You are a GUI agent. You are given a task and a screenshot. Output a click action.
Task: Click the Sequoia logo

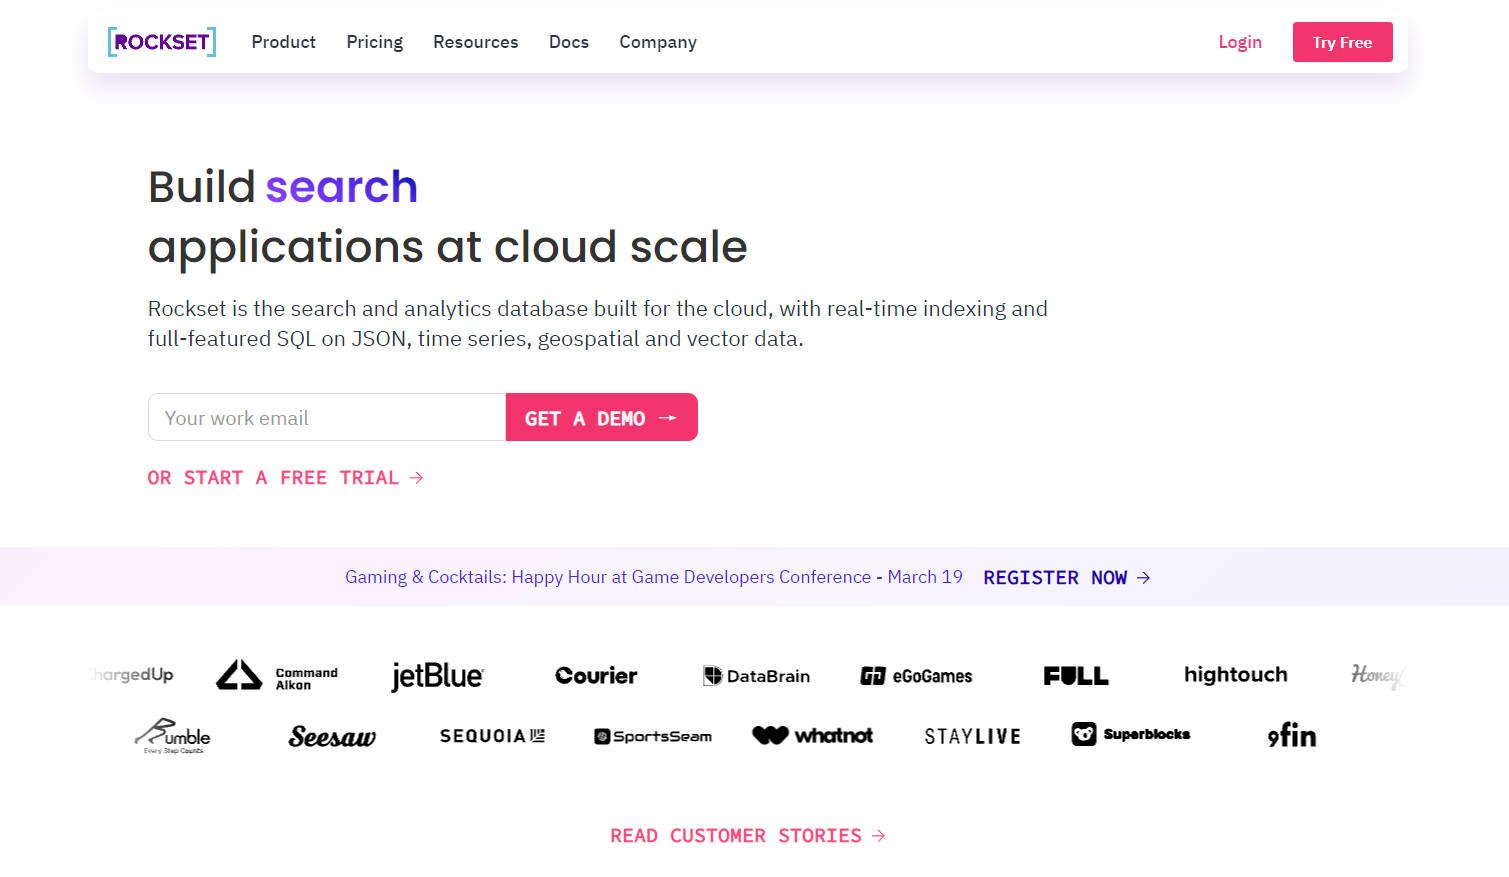[492, 736]
